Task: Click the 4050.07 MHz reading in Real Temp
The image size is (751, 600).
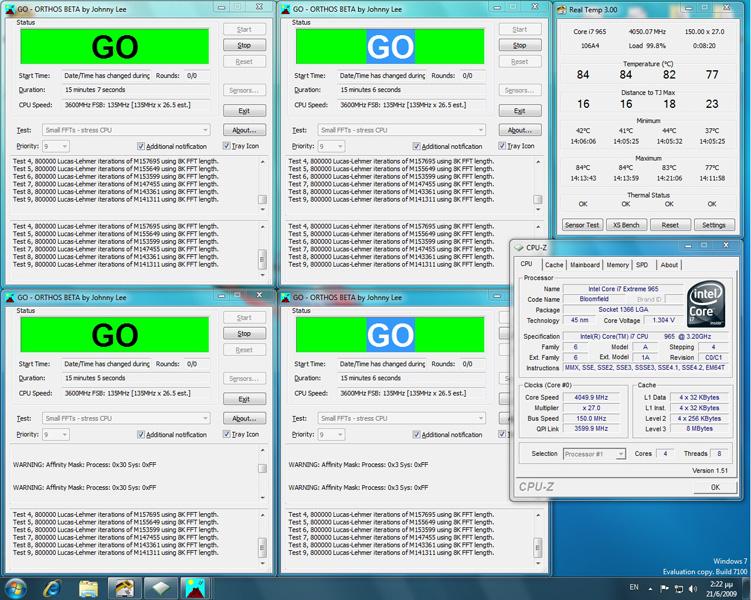Action: click(x=647, y=32)
